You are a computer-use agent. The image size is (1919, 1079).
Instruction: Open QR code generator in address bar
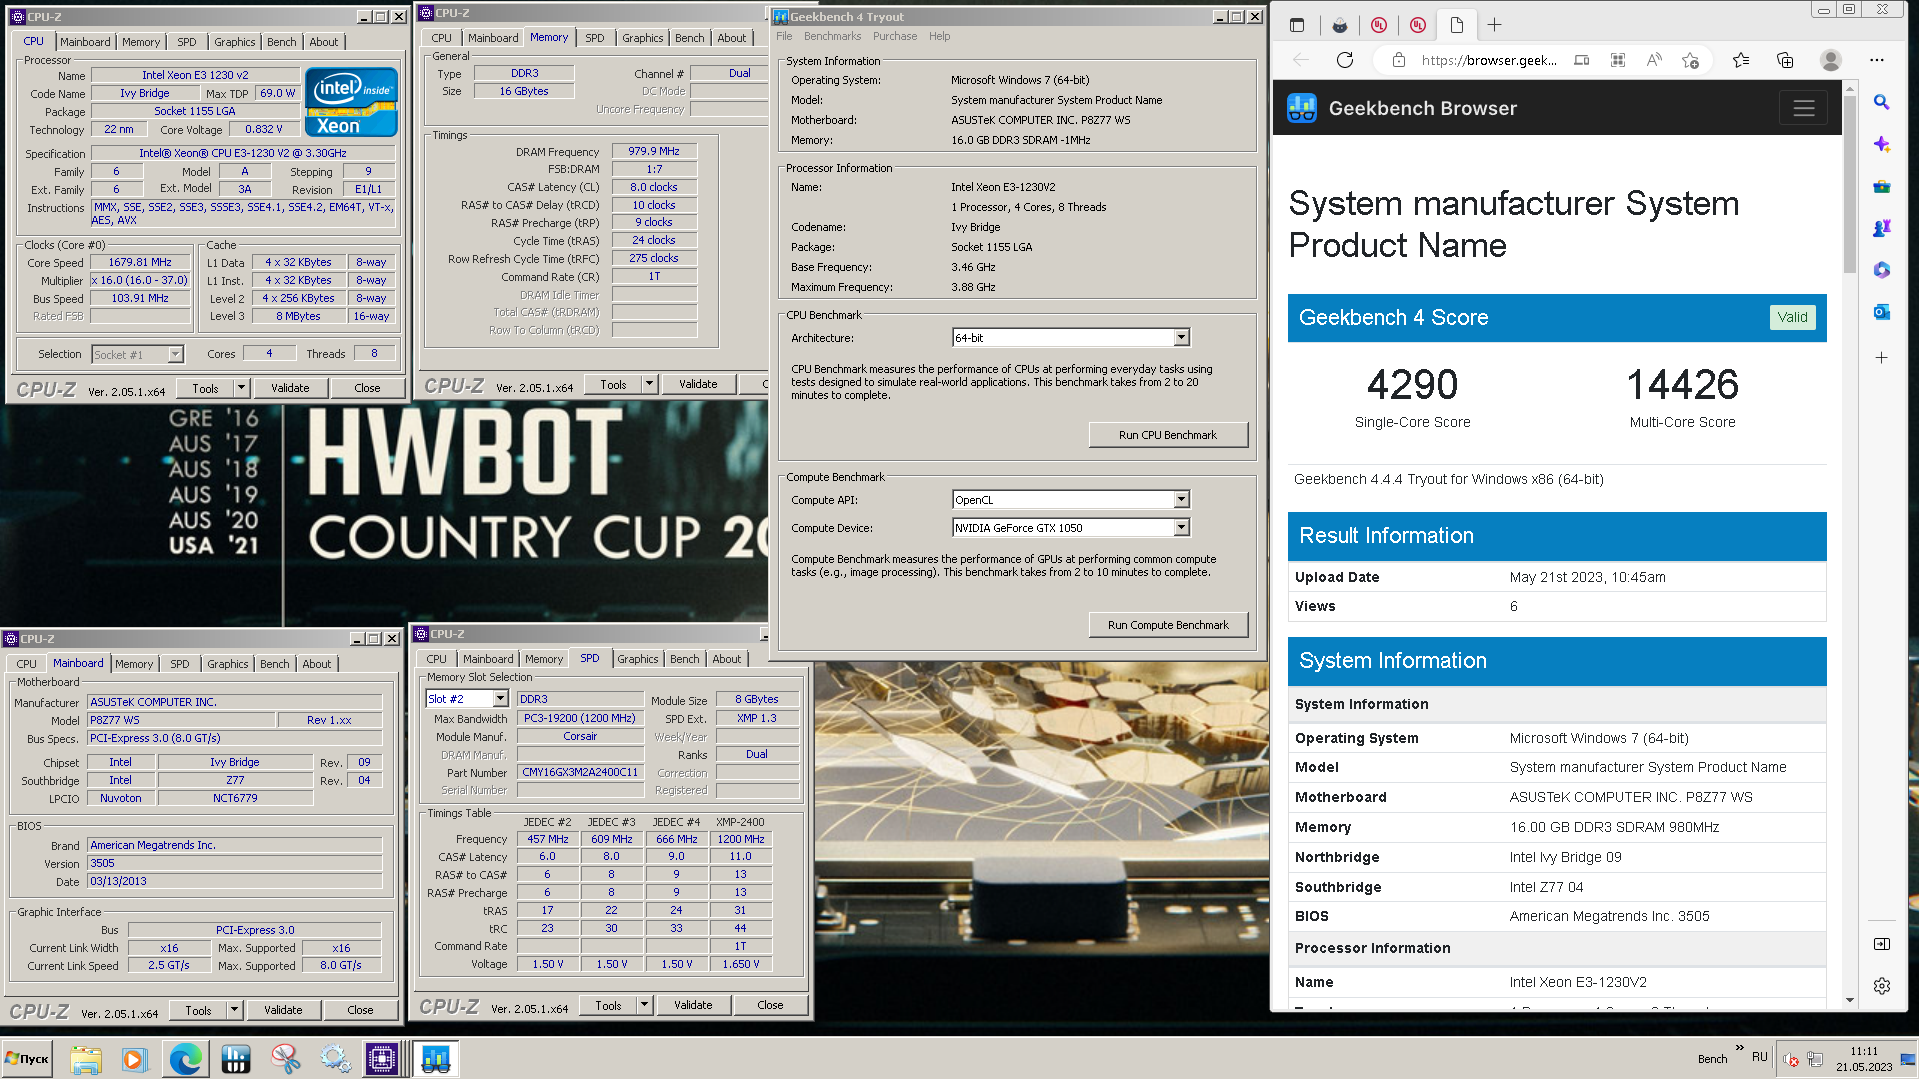coord(1618,60)
